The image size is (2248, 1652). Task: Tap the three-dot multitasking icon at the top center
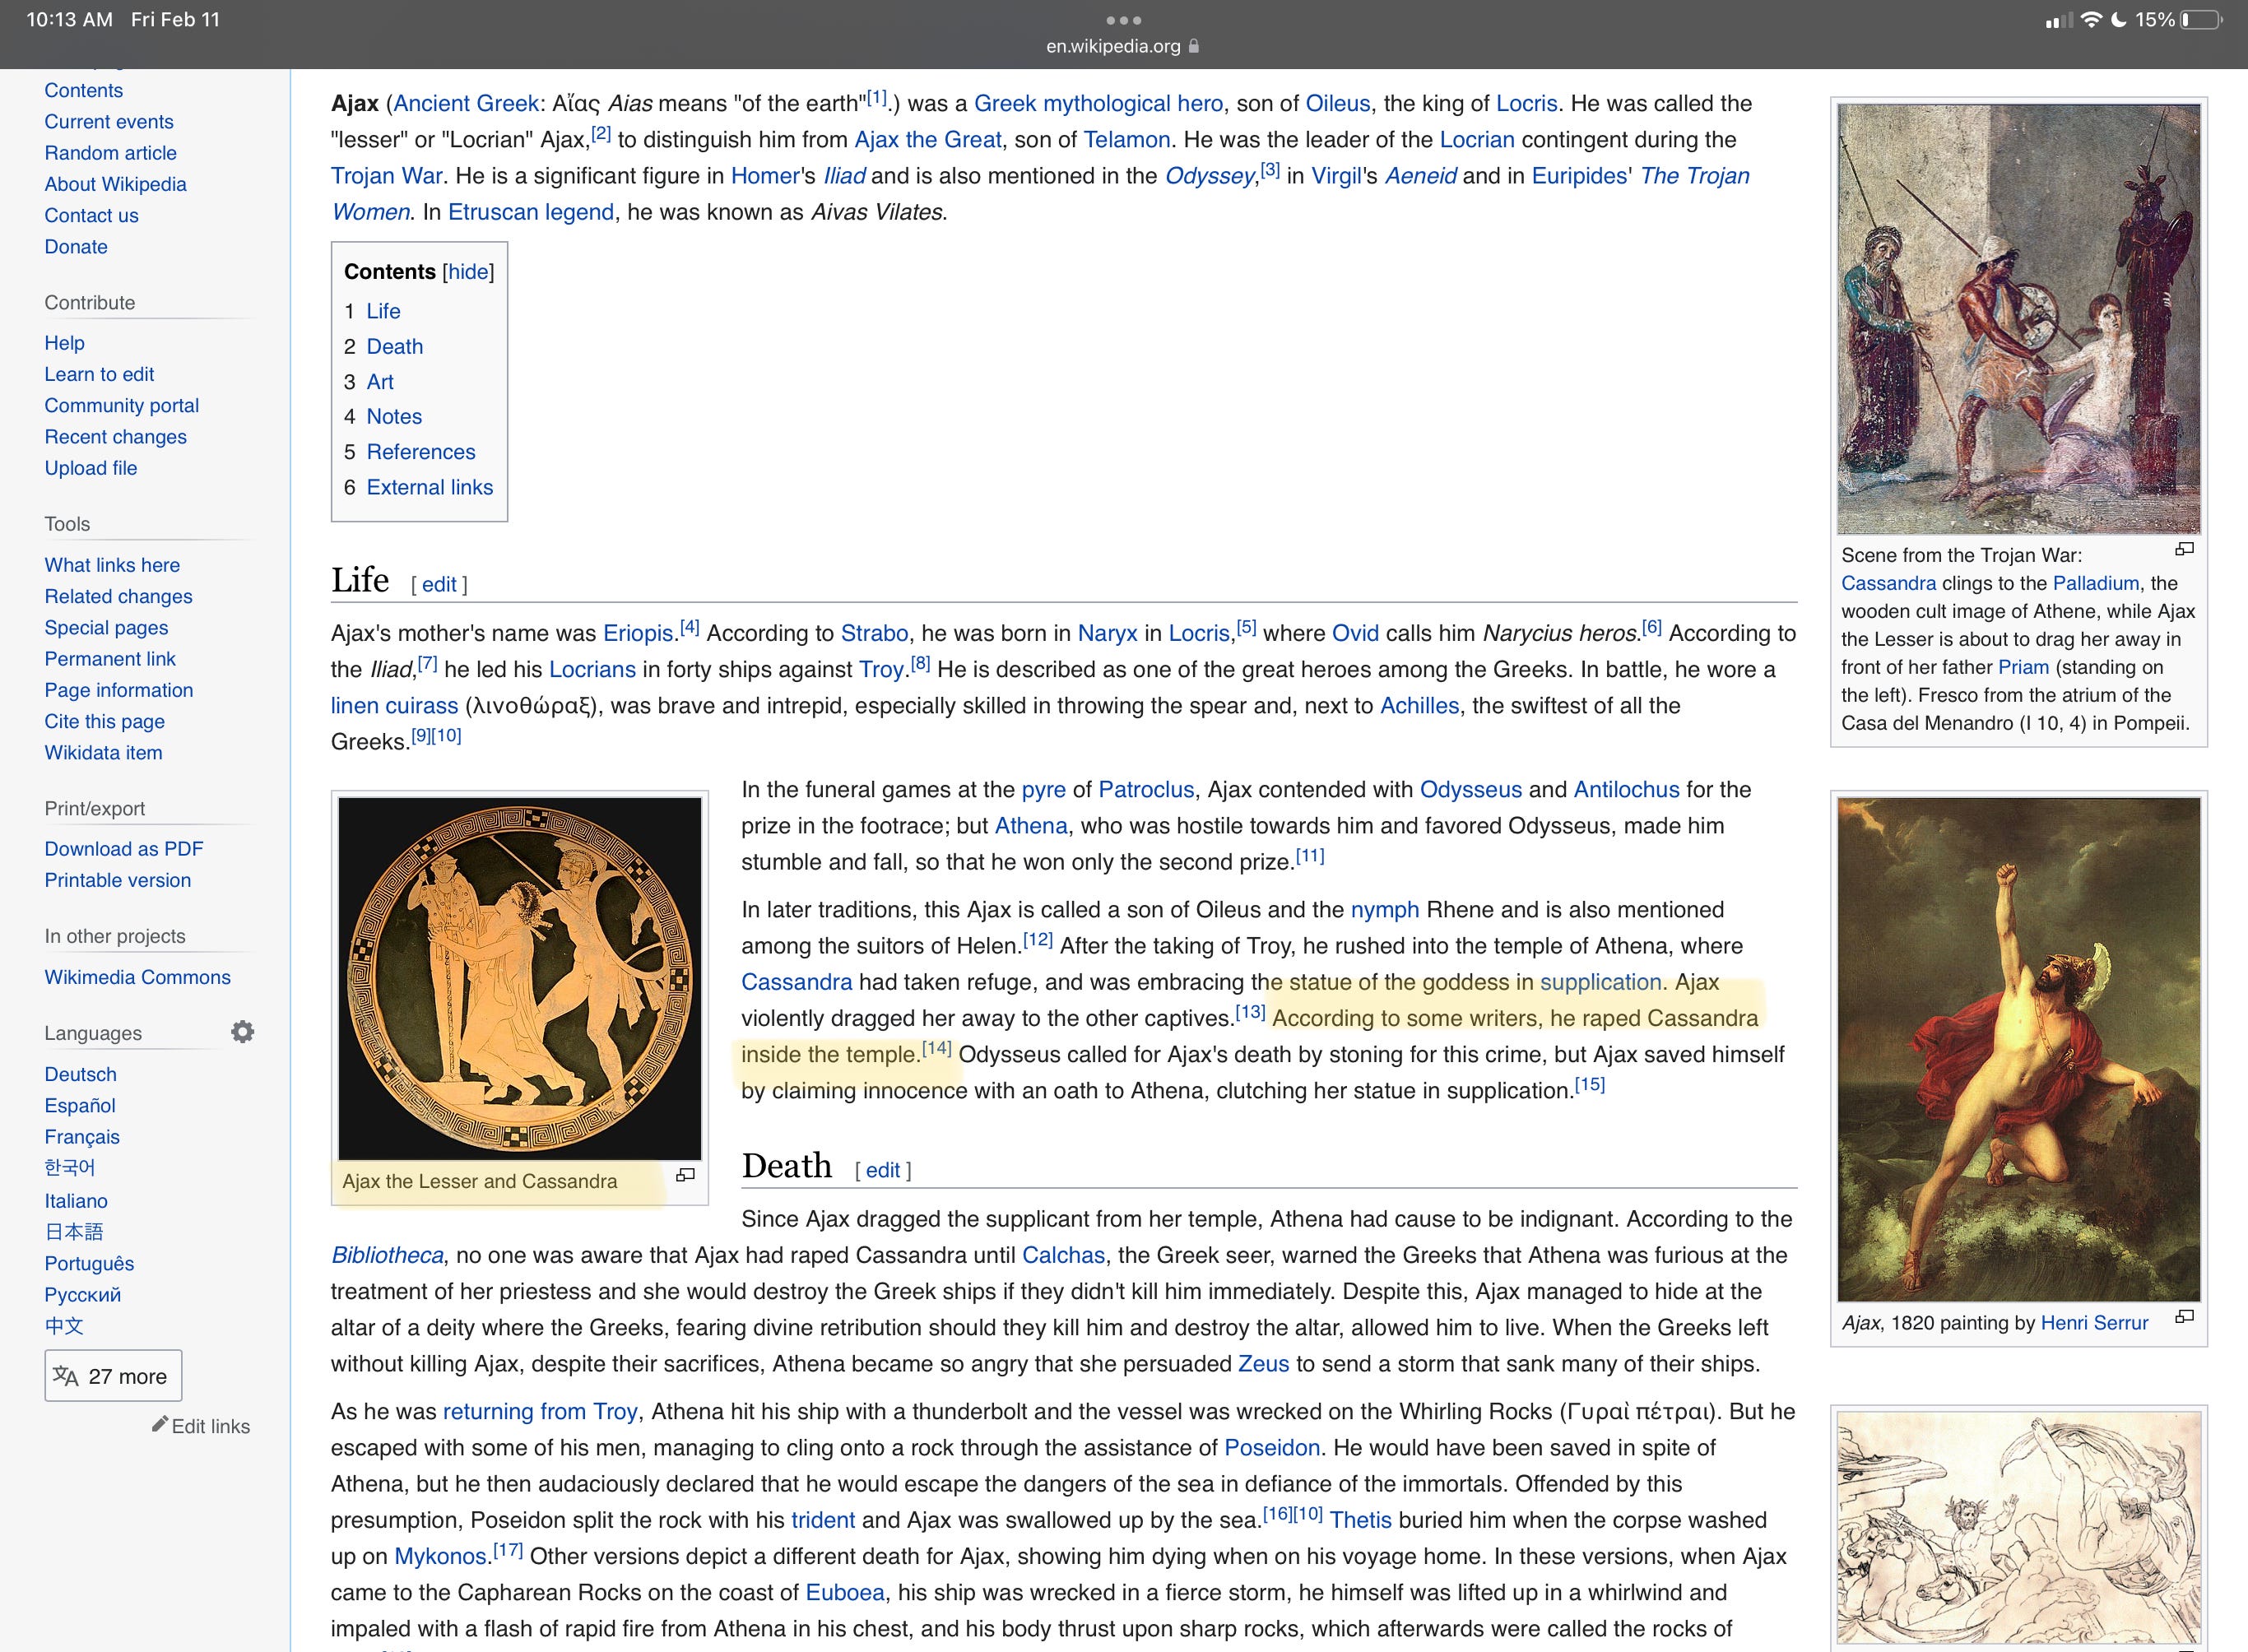[x=1124, y=20]
